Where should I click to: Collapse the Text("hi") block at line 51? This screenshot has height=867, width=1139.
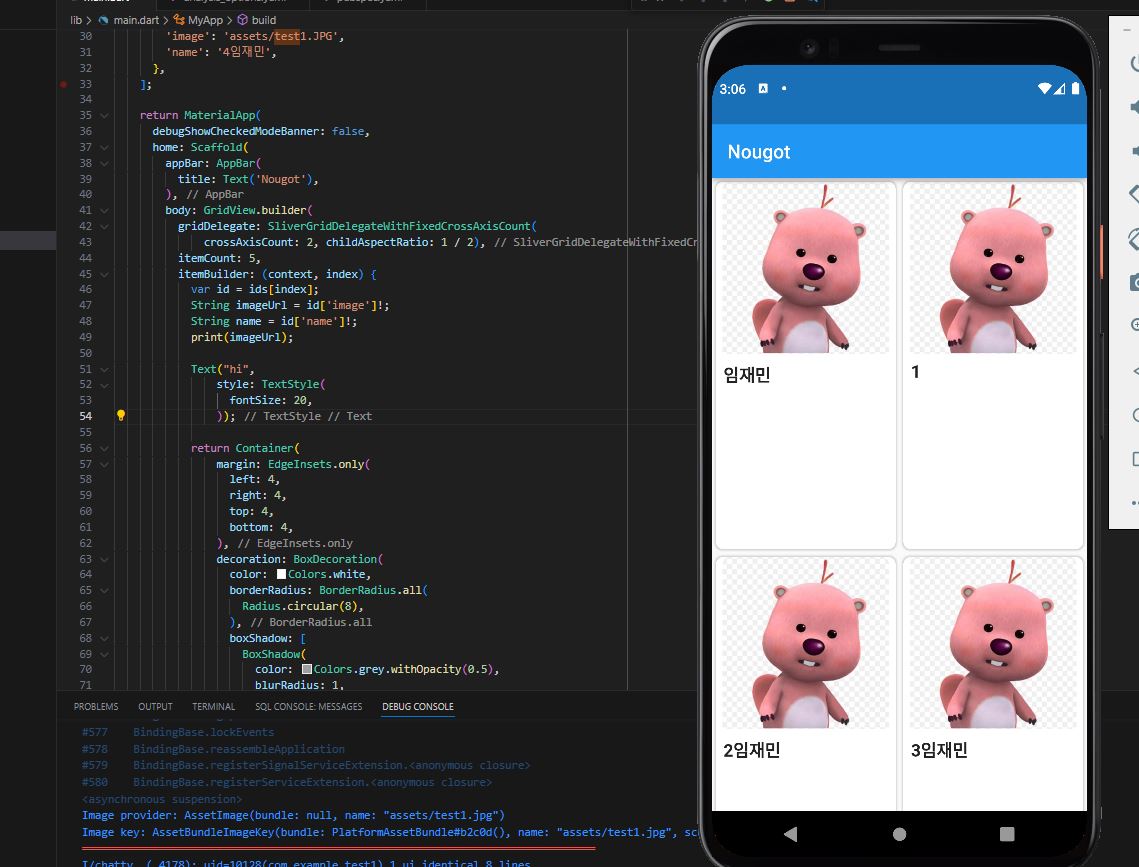[105, 370]
